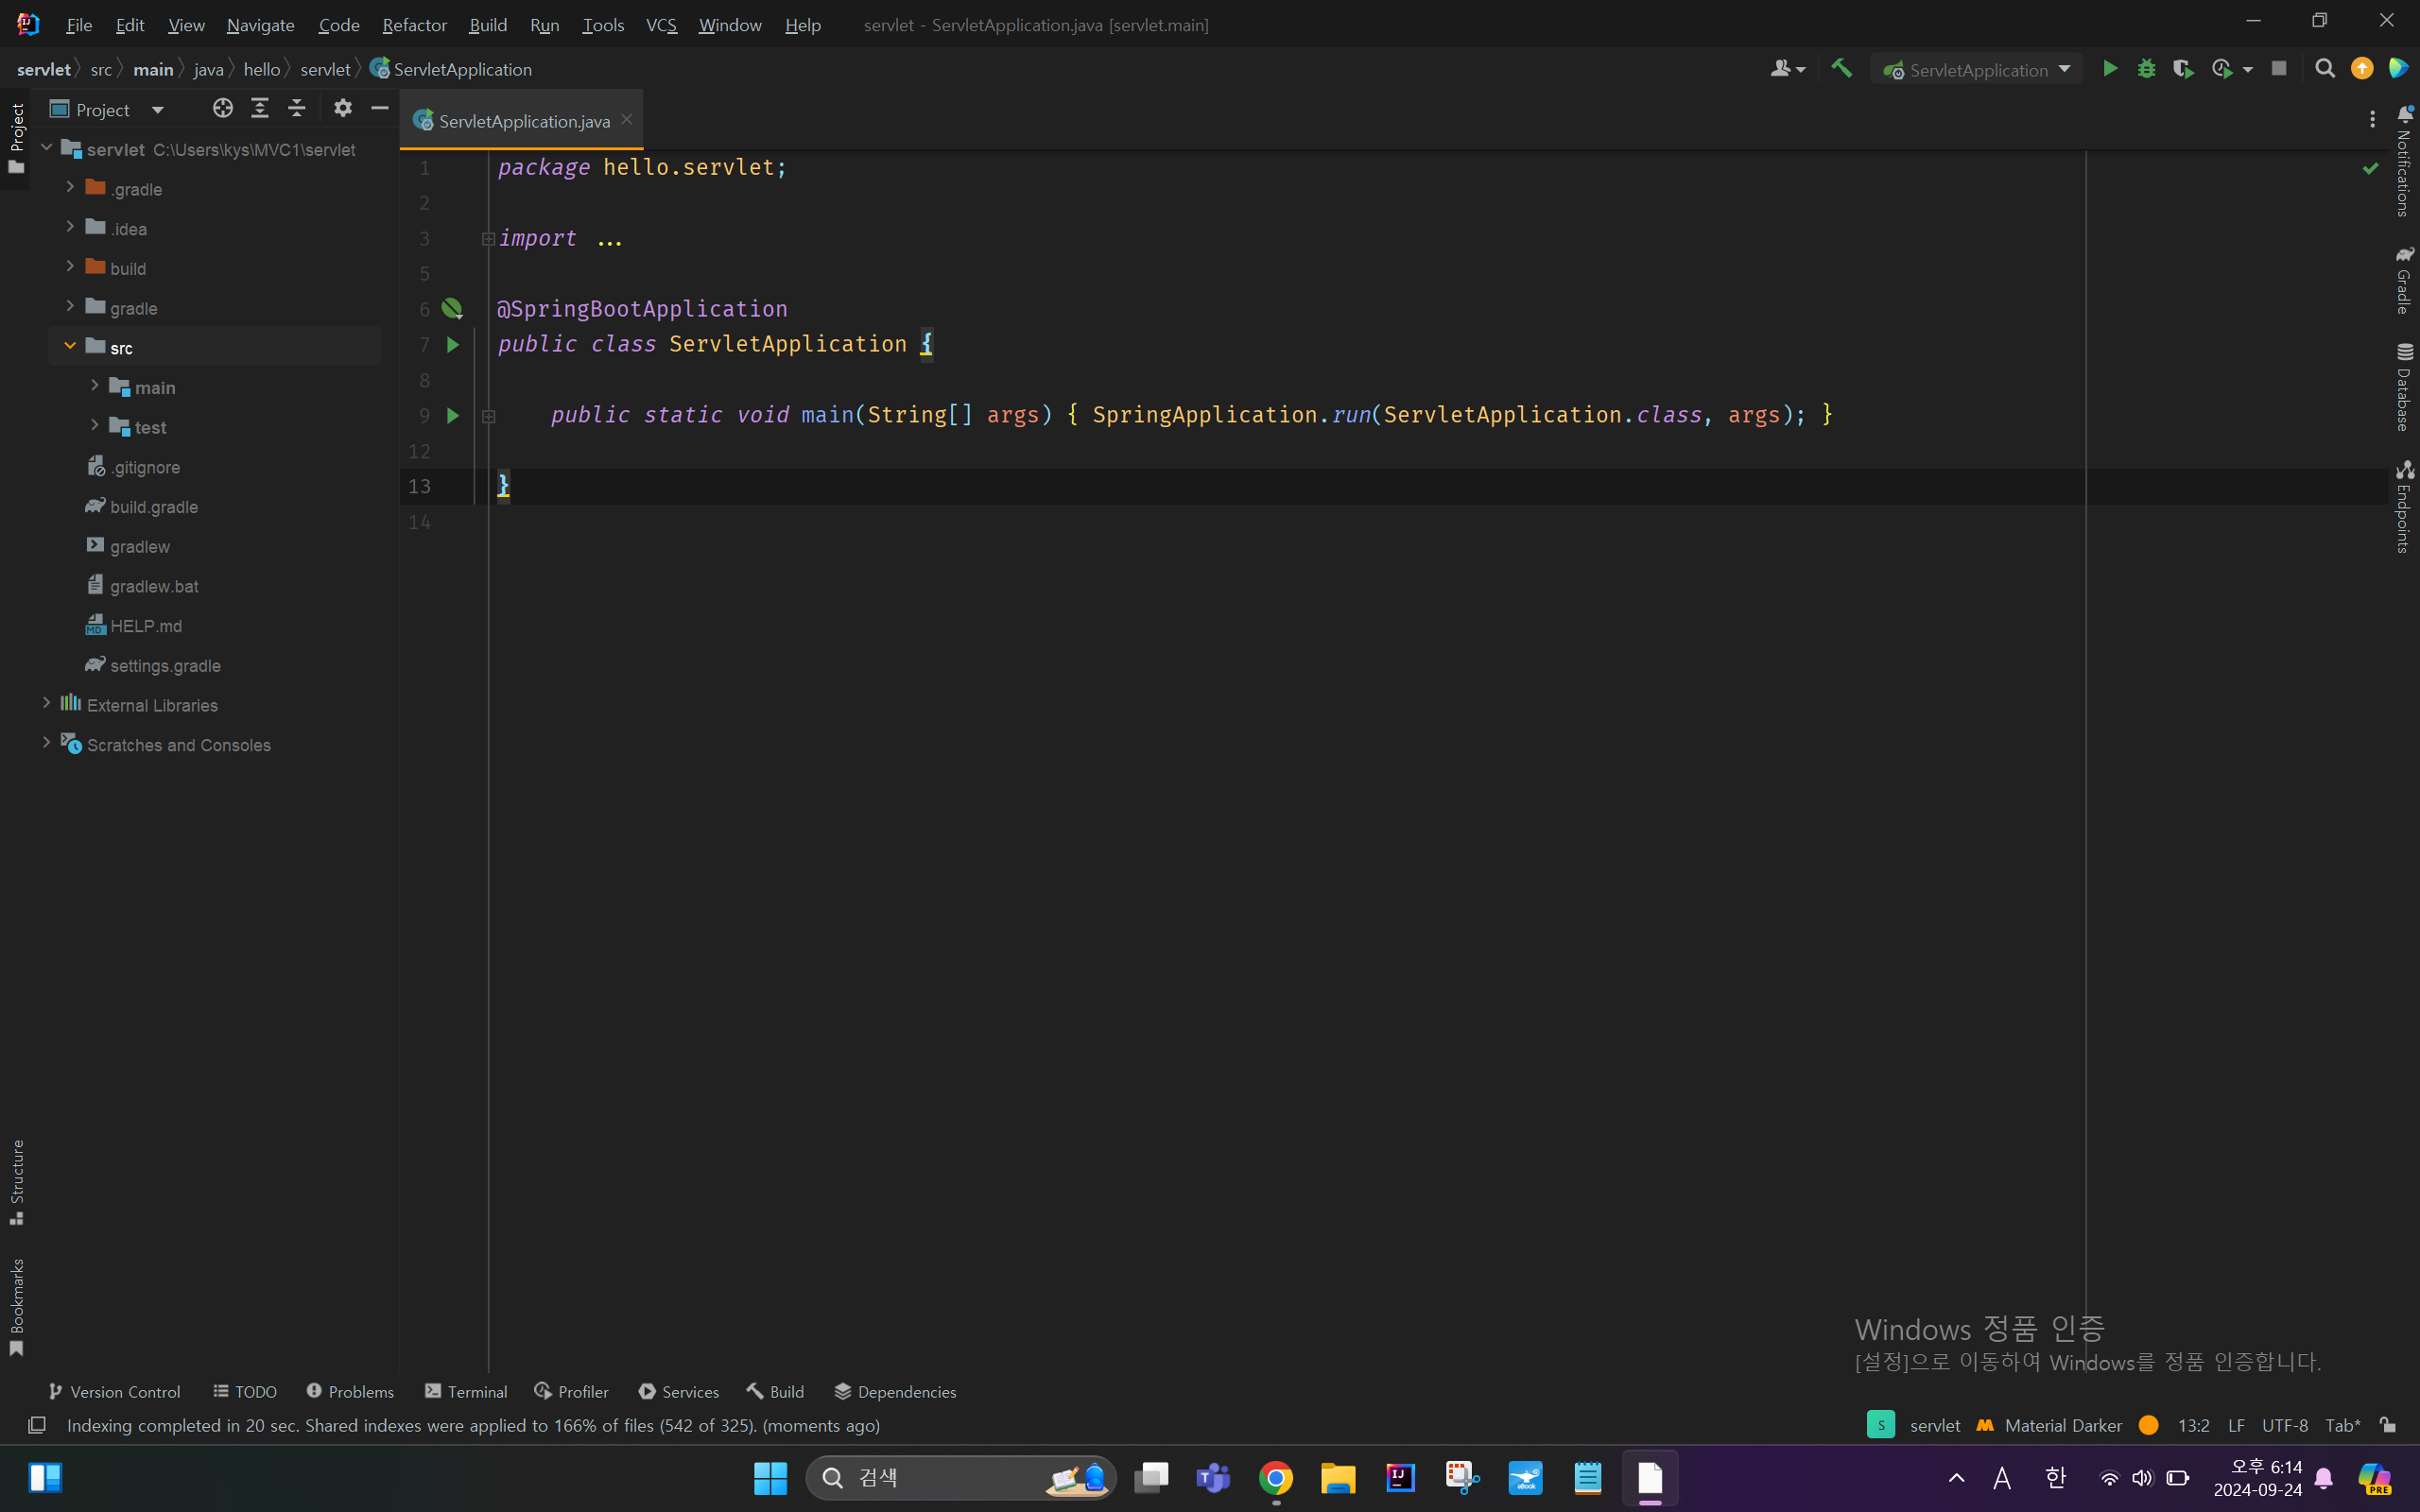Click the UTF-8 encoding in the status bar
The width and height of the screenshot is (2420, 1512).
[2284, 1425]
